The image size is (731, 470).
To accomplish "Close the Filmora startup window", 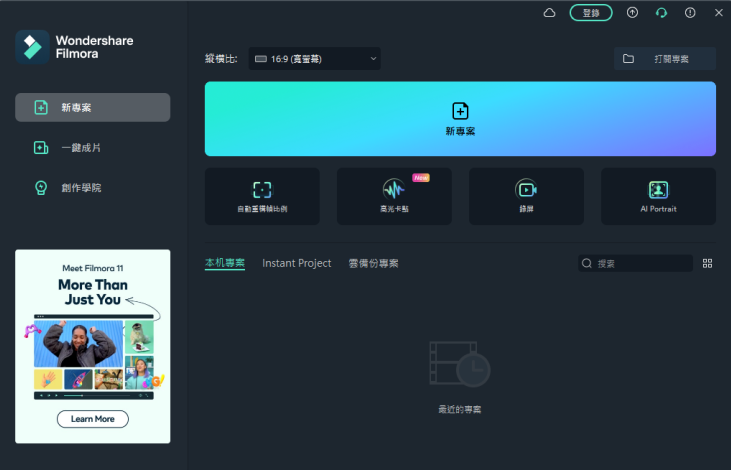I will pos(718,13).
